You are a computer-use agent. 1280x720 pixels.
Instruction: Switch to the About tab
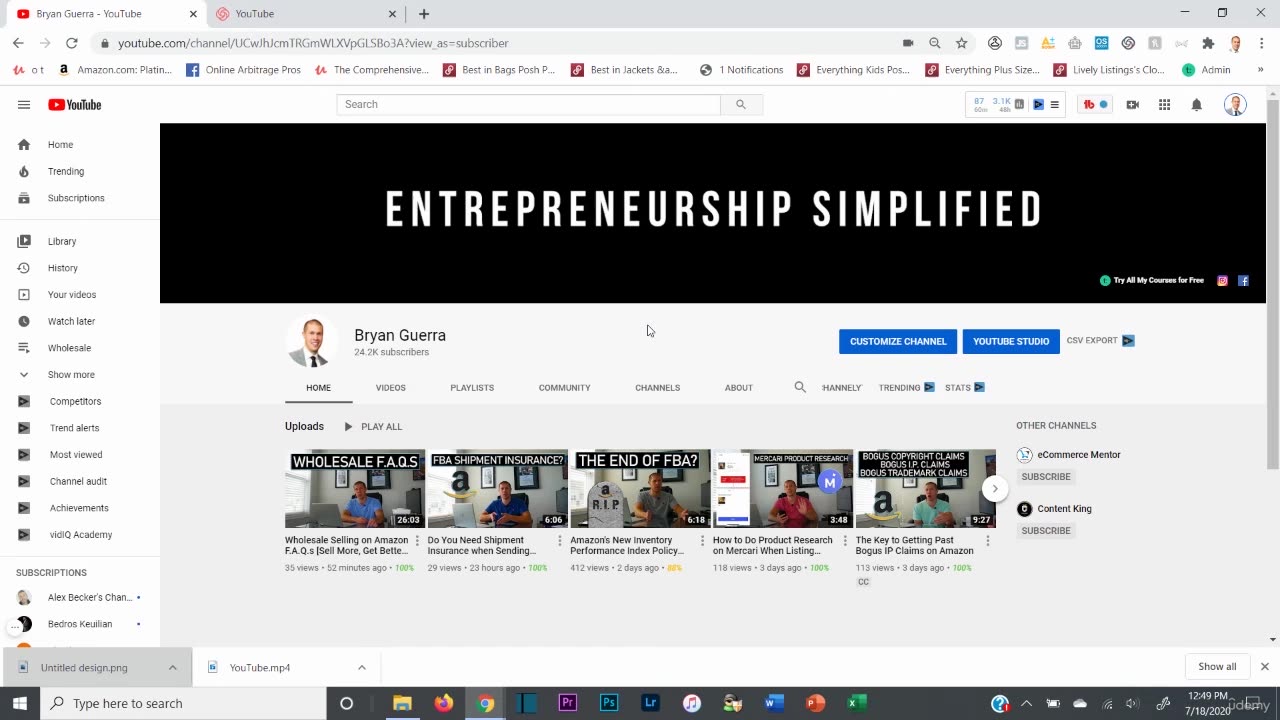coord(739,388)
